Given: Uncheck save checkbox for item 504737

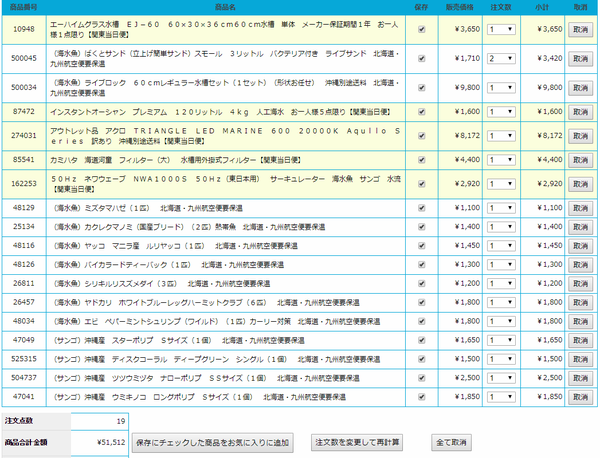Looking at the screenshot, I should tap(421, 378).
